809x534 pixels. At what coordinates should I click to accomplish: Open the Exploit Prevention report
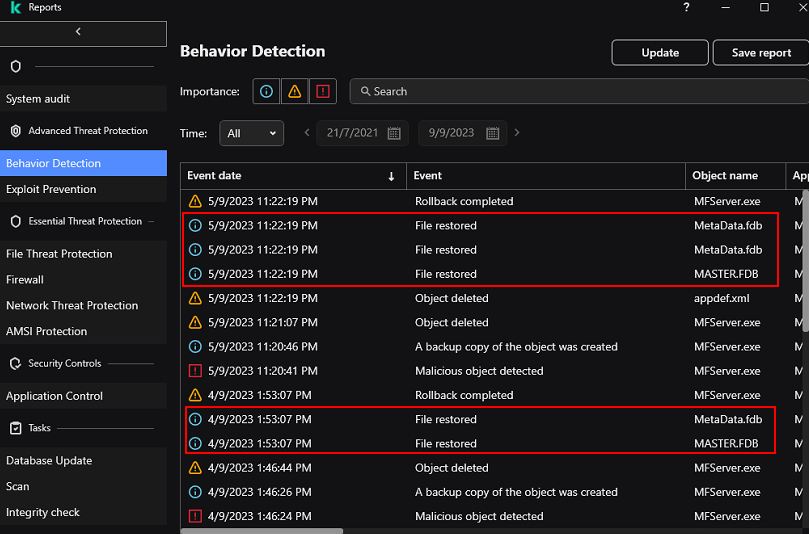pos(52,189)
